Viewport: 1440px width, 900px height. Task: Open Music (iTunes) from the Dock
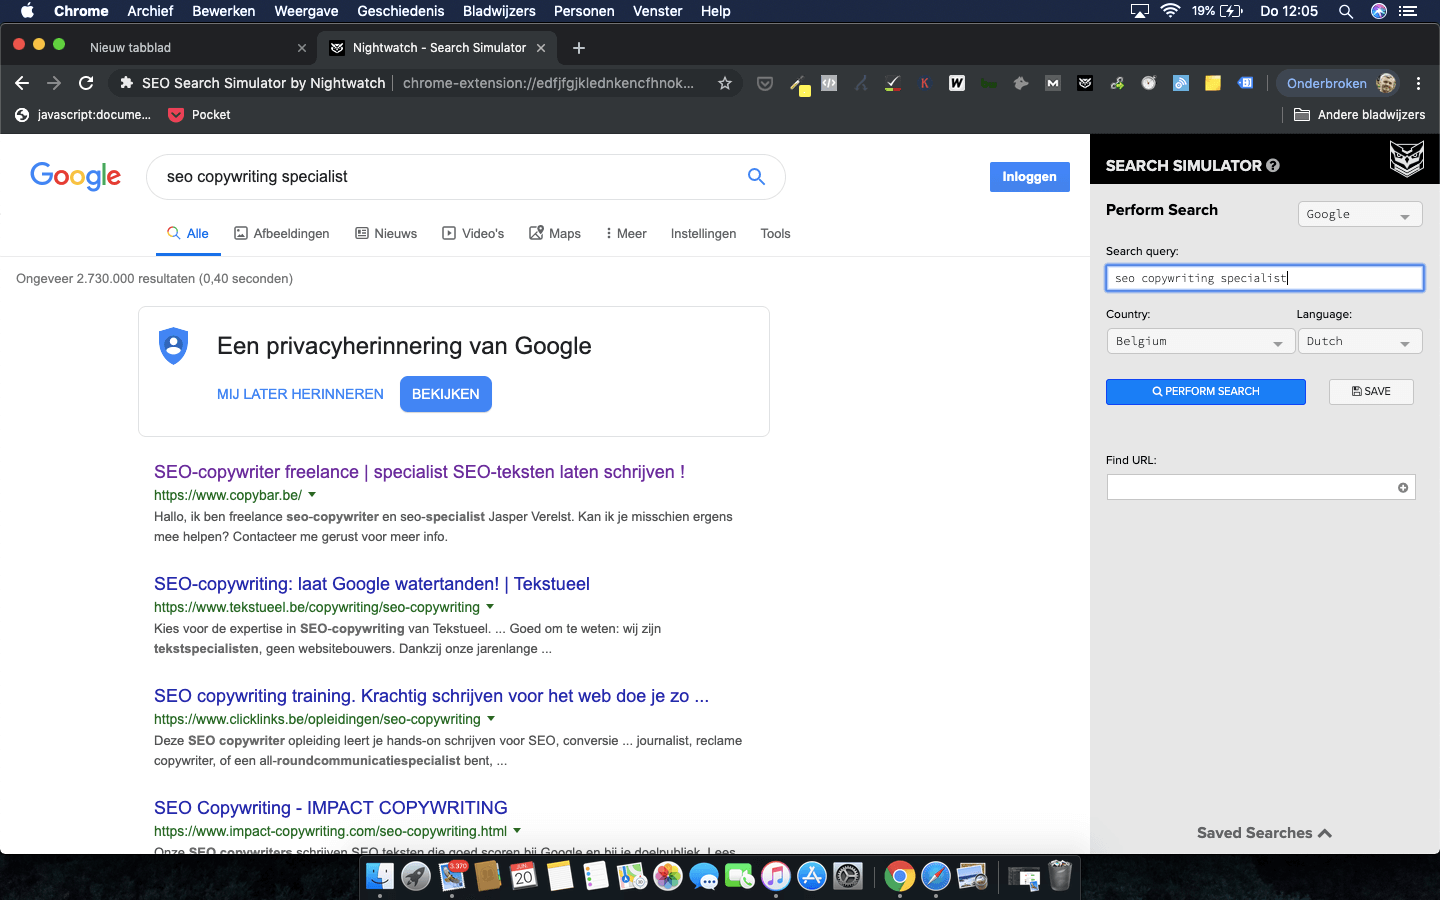pyautogui.click(x=776, y=877)
